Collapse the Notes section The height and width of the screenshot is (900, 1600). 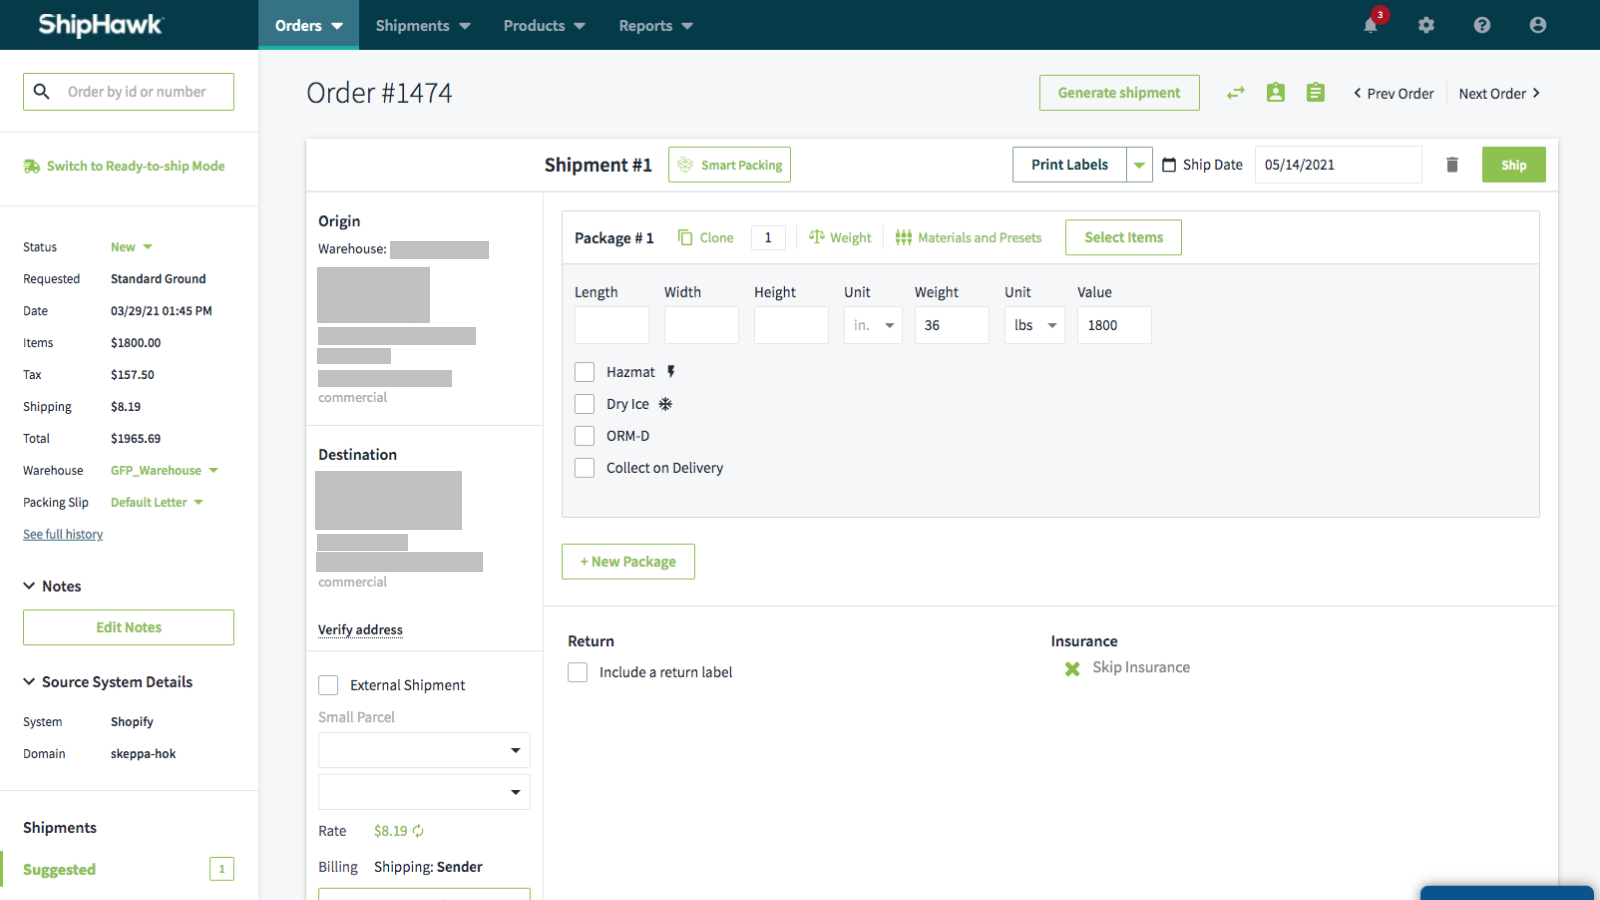pyautogui.click(x=52, y=586)
